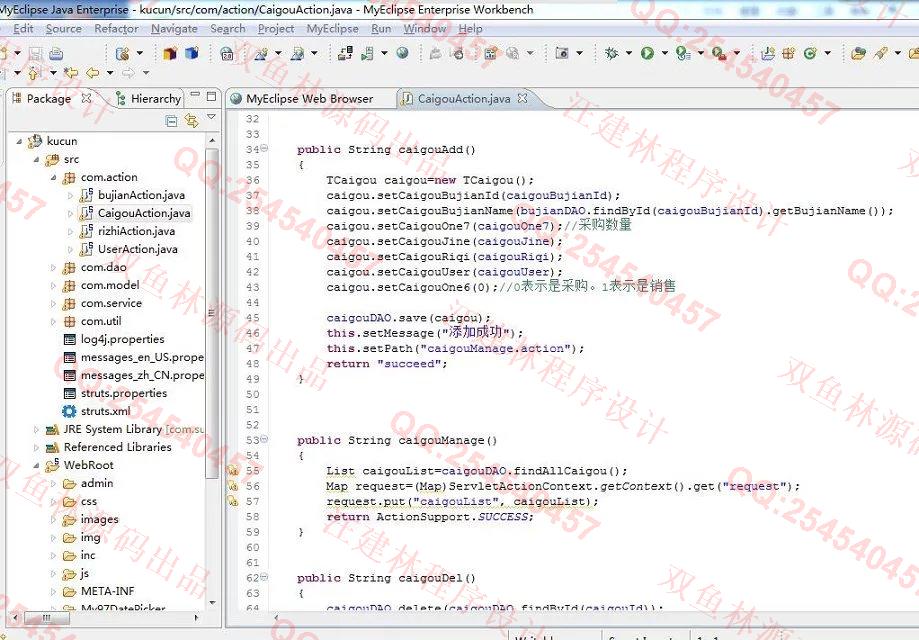
Task: Click the green Run toolbar button
Action: pos(647,53)
